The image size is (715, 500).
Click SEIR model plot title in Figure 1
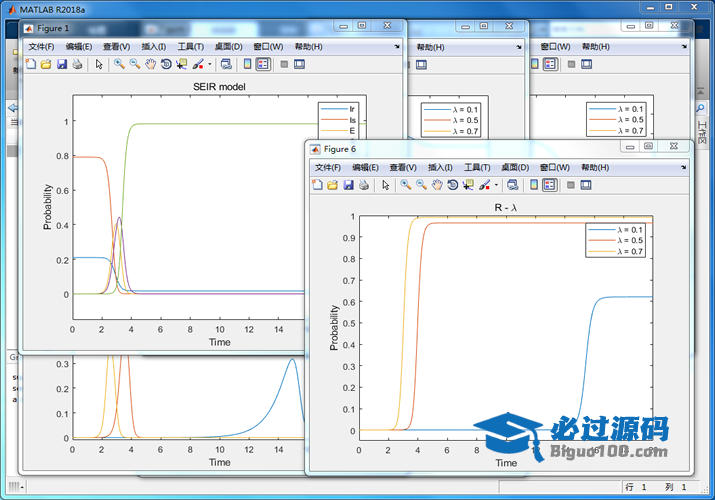[219, 87]
